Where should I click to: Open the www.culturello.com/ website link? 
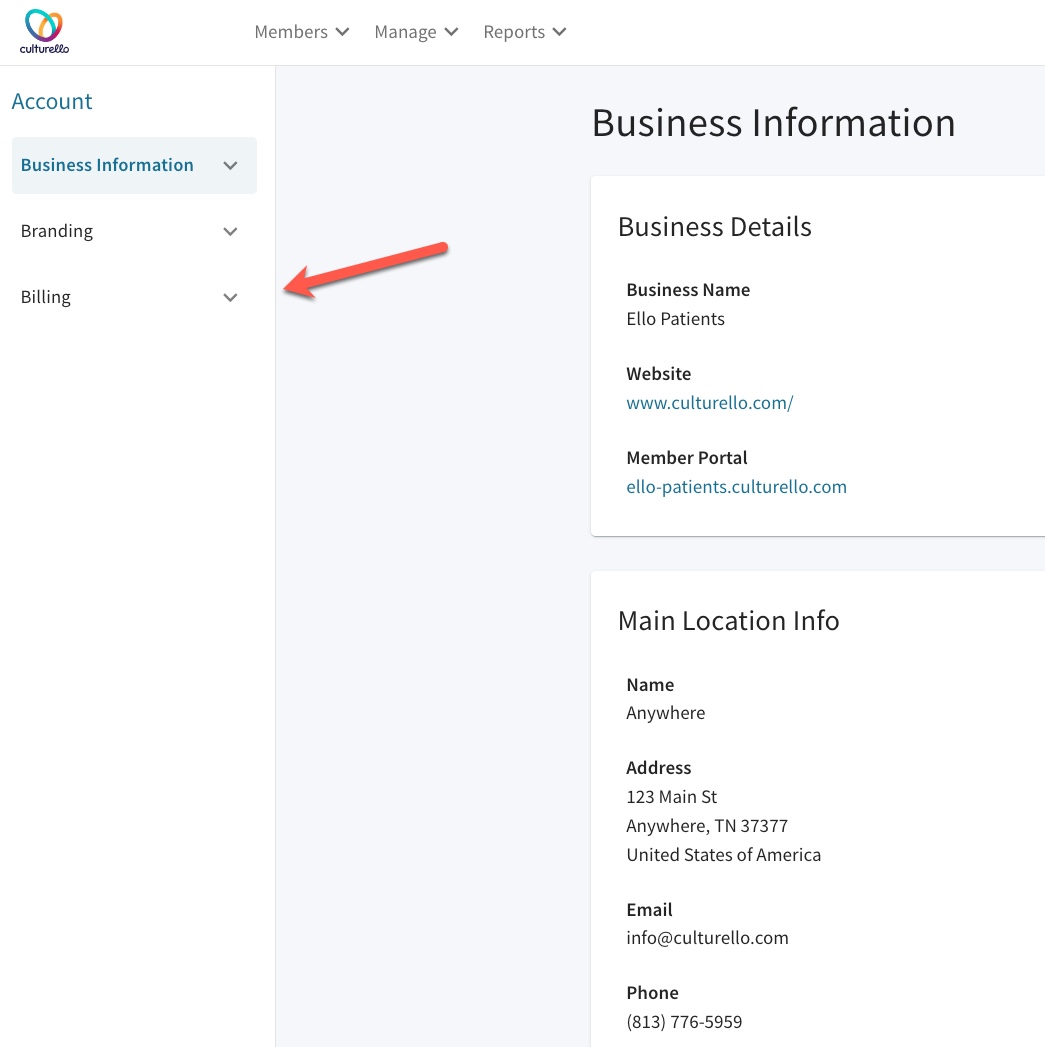click(x=710, y=403)
